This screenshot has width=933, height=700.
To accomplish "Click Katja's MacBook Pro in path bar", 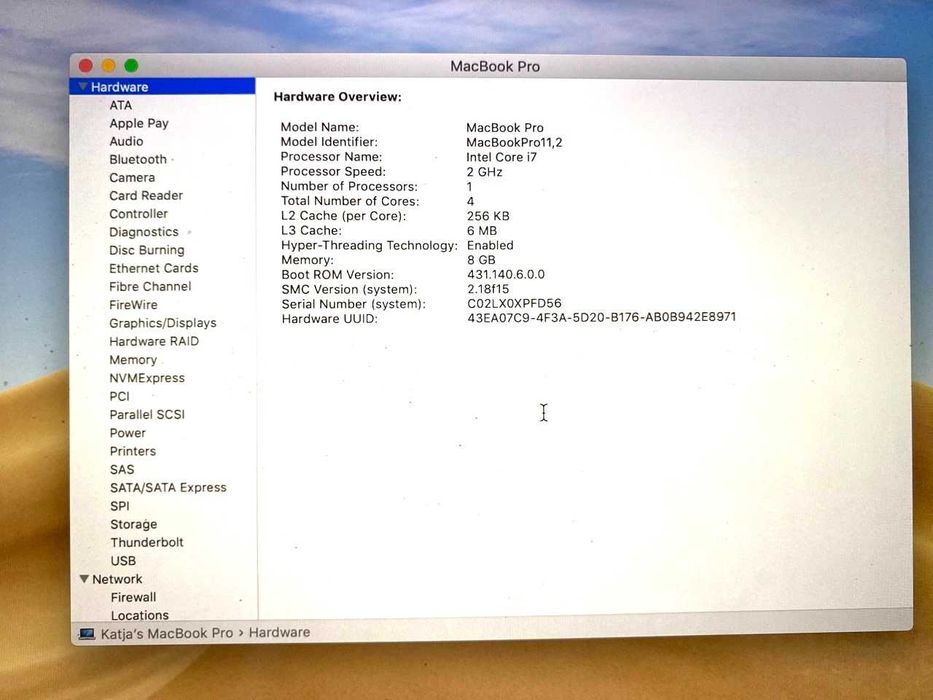I will click(x=167, y=633).
